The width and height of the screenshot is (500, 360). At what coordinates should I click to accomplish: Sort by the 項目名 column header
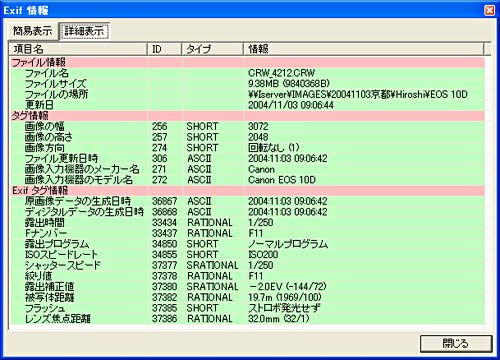click(78, 49)
